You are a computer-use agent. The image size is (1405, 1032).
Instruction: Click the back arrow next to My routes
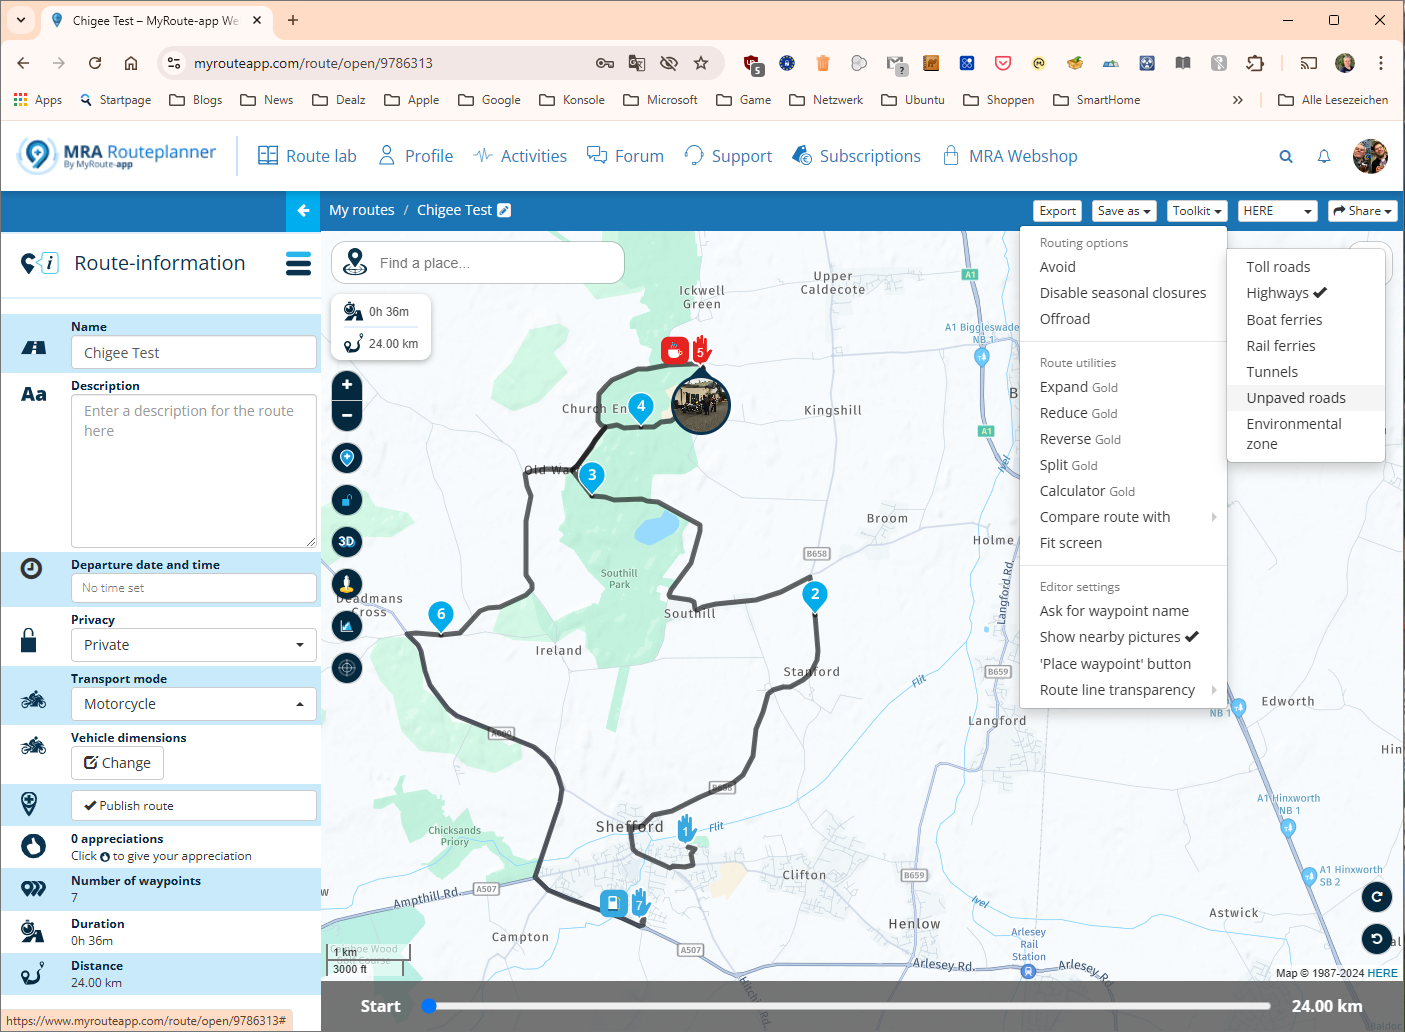pos(303,210)
